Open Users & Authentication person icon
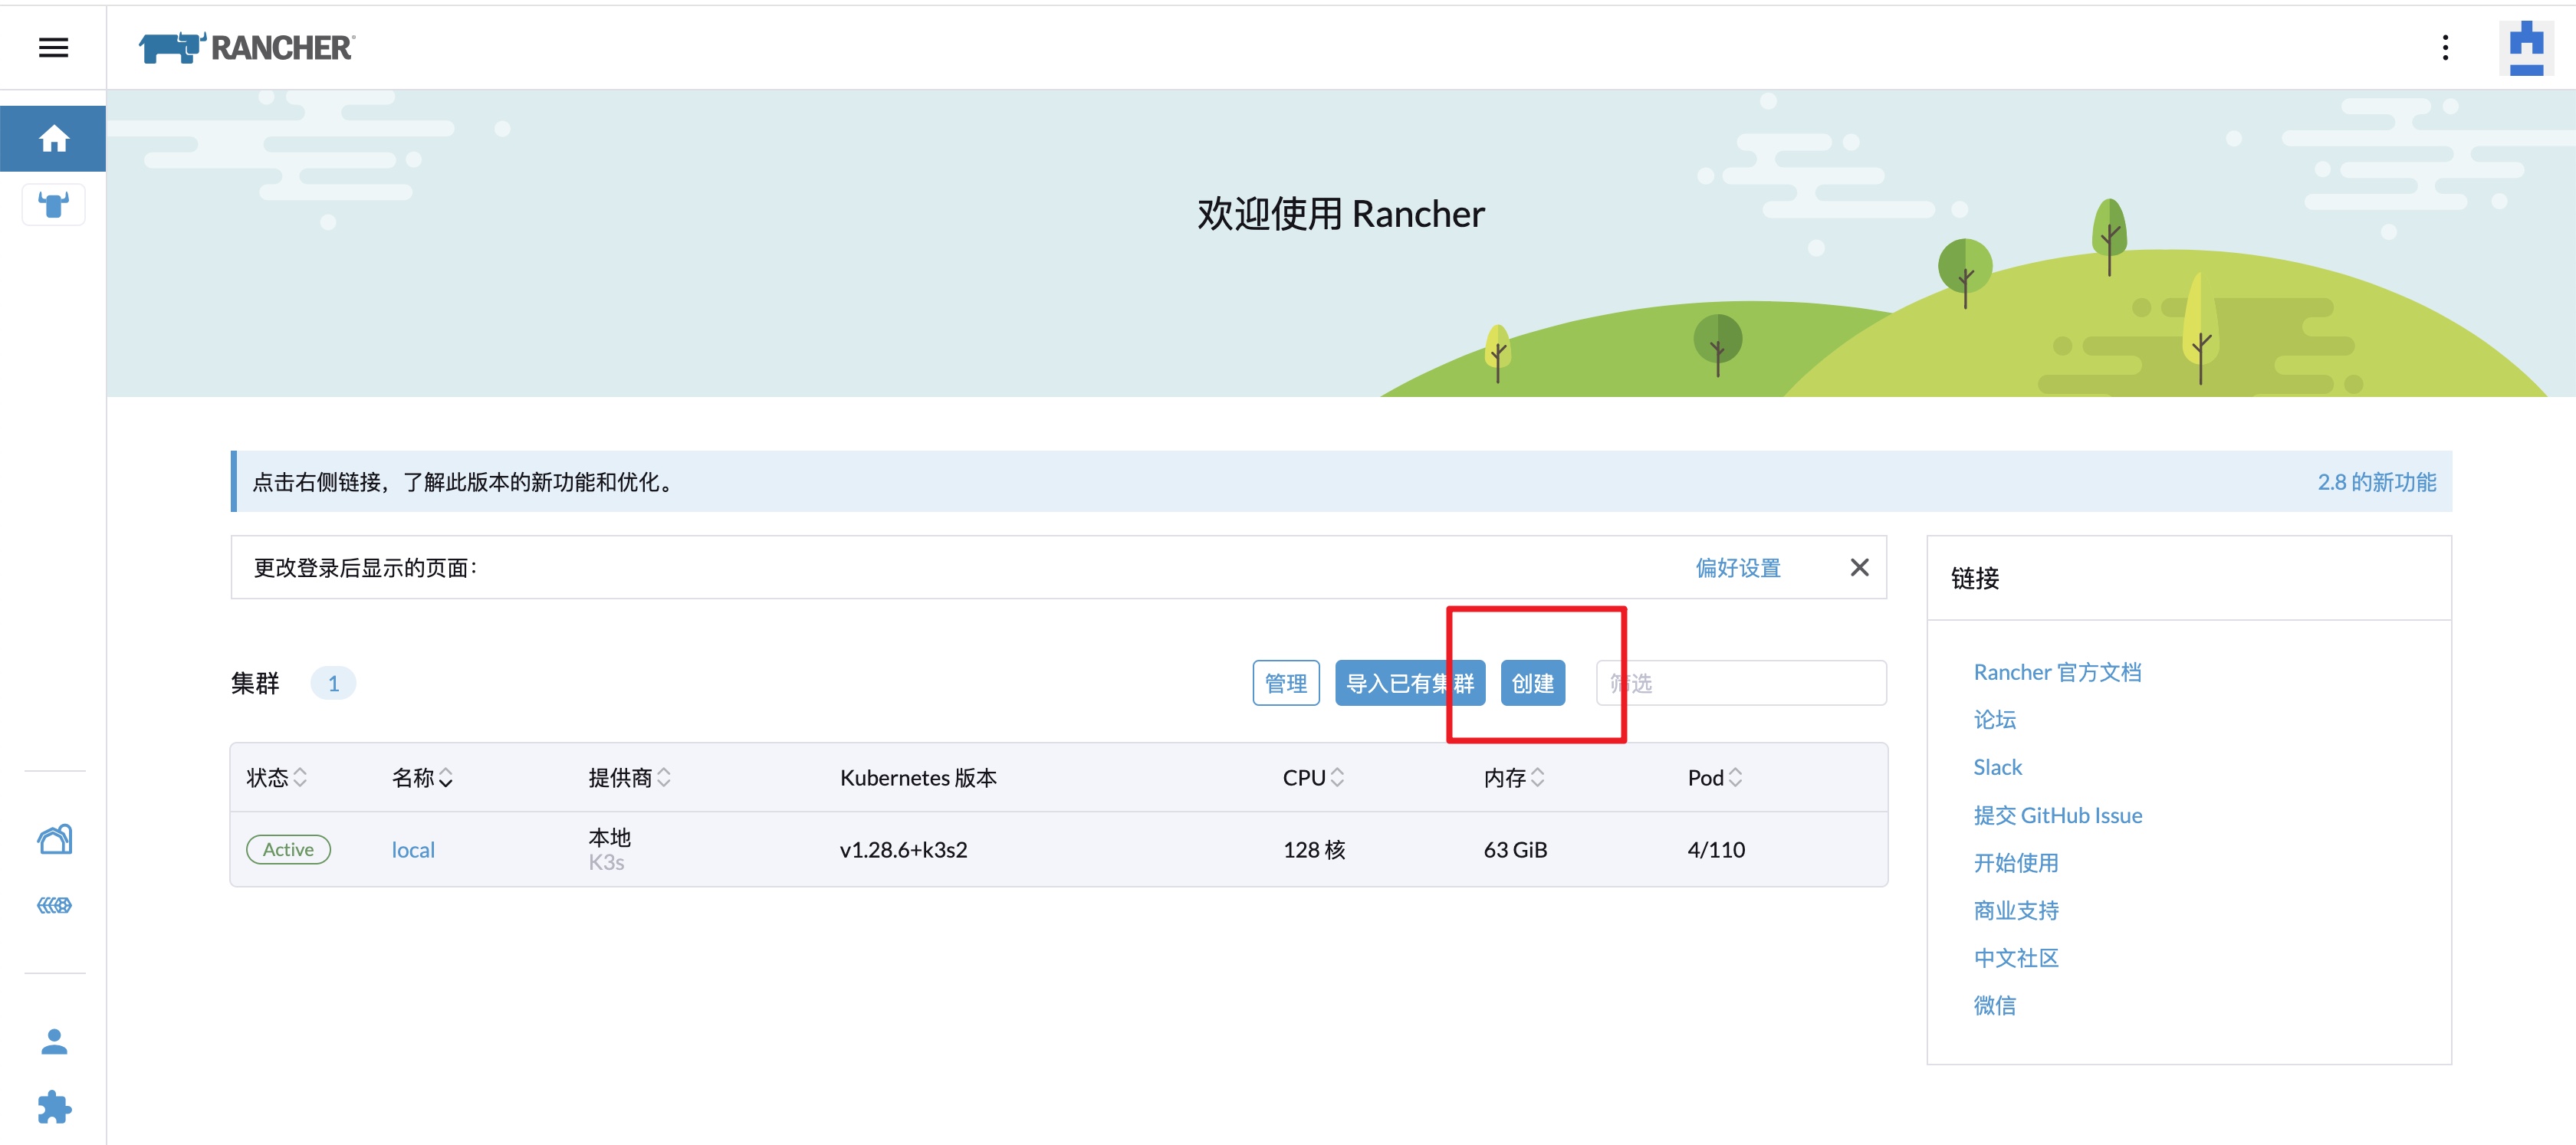Image resolution: width=2576 pixels, height=1145 pixels. [54, 1041]
